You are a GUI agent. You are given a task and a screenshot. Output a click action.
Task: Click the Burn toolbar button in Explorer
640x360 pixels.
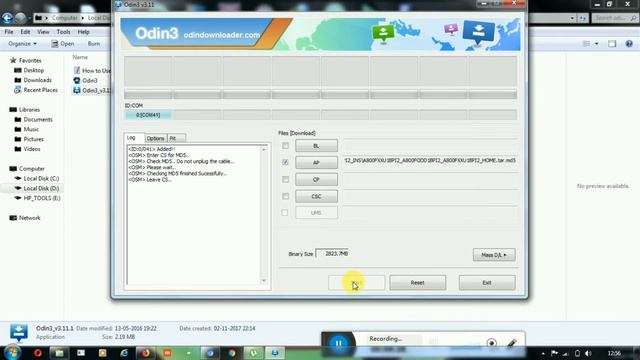click(94, 44)
